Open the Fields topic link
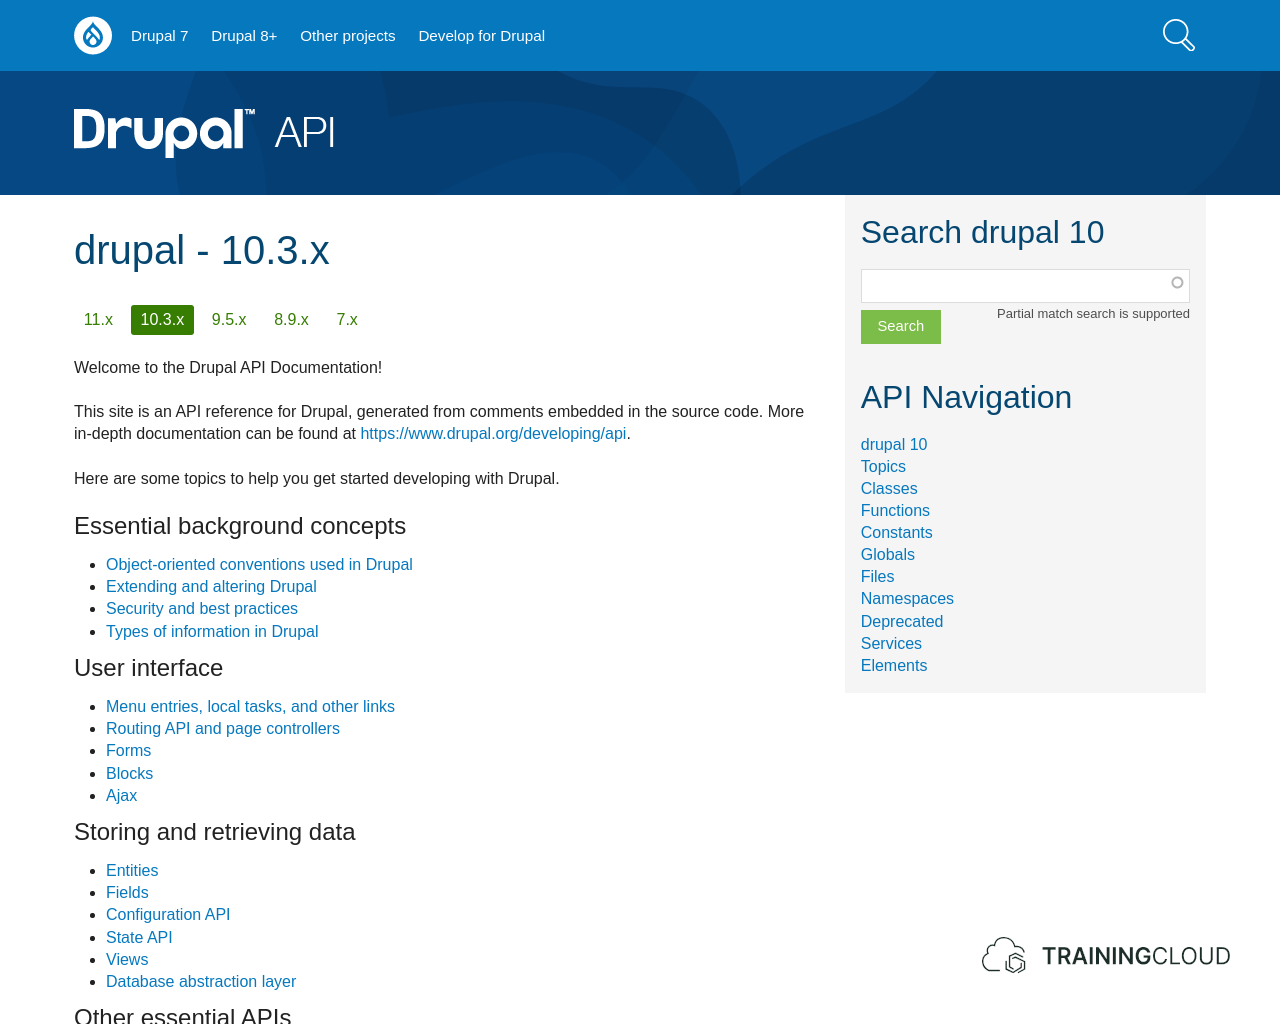Viewport: 1280px width, 1024px height. point(127,893)
